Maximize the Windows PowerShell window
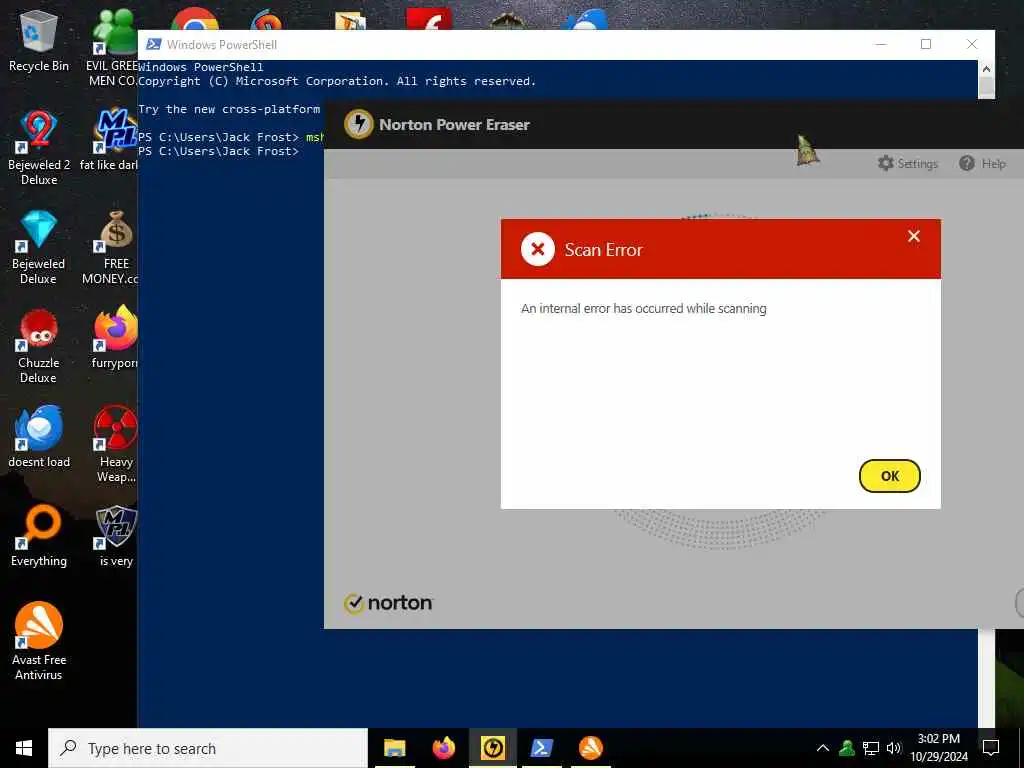 click(925, 44)
